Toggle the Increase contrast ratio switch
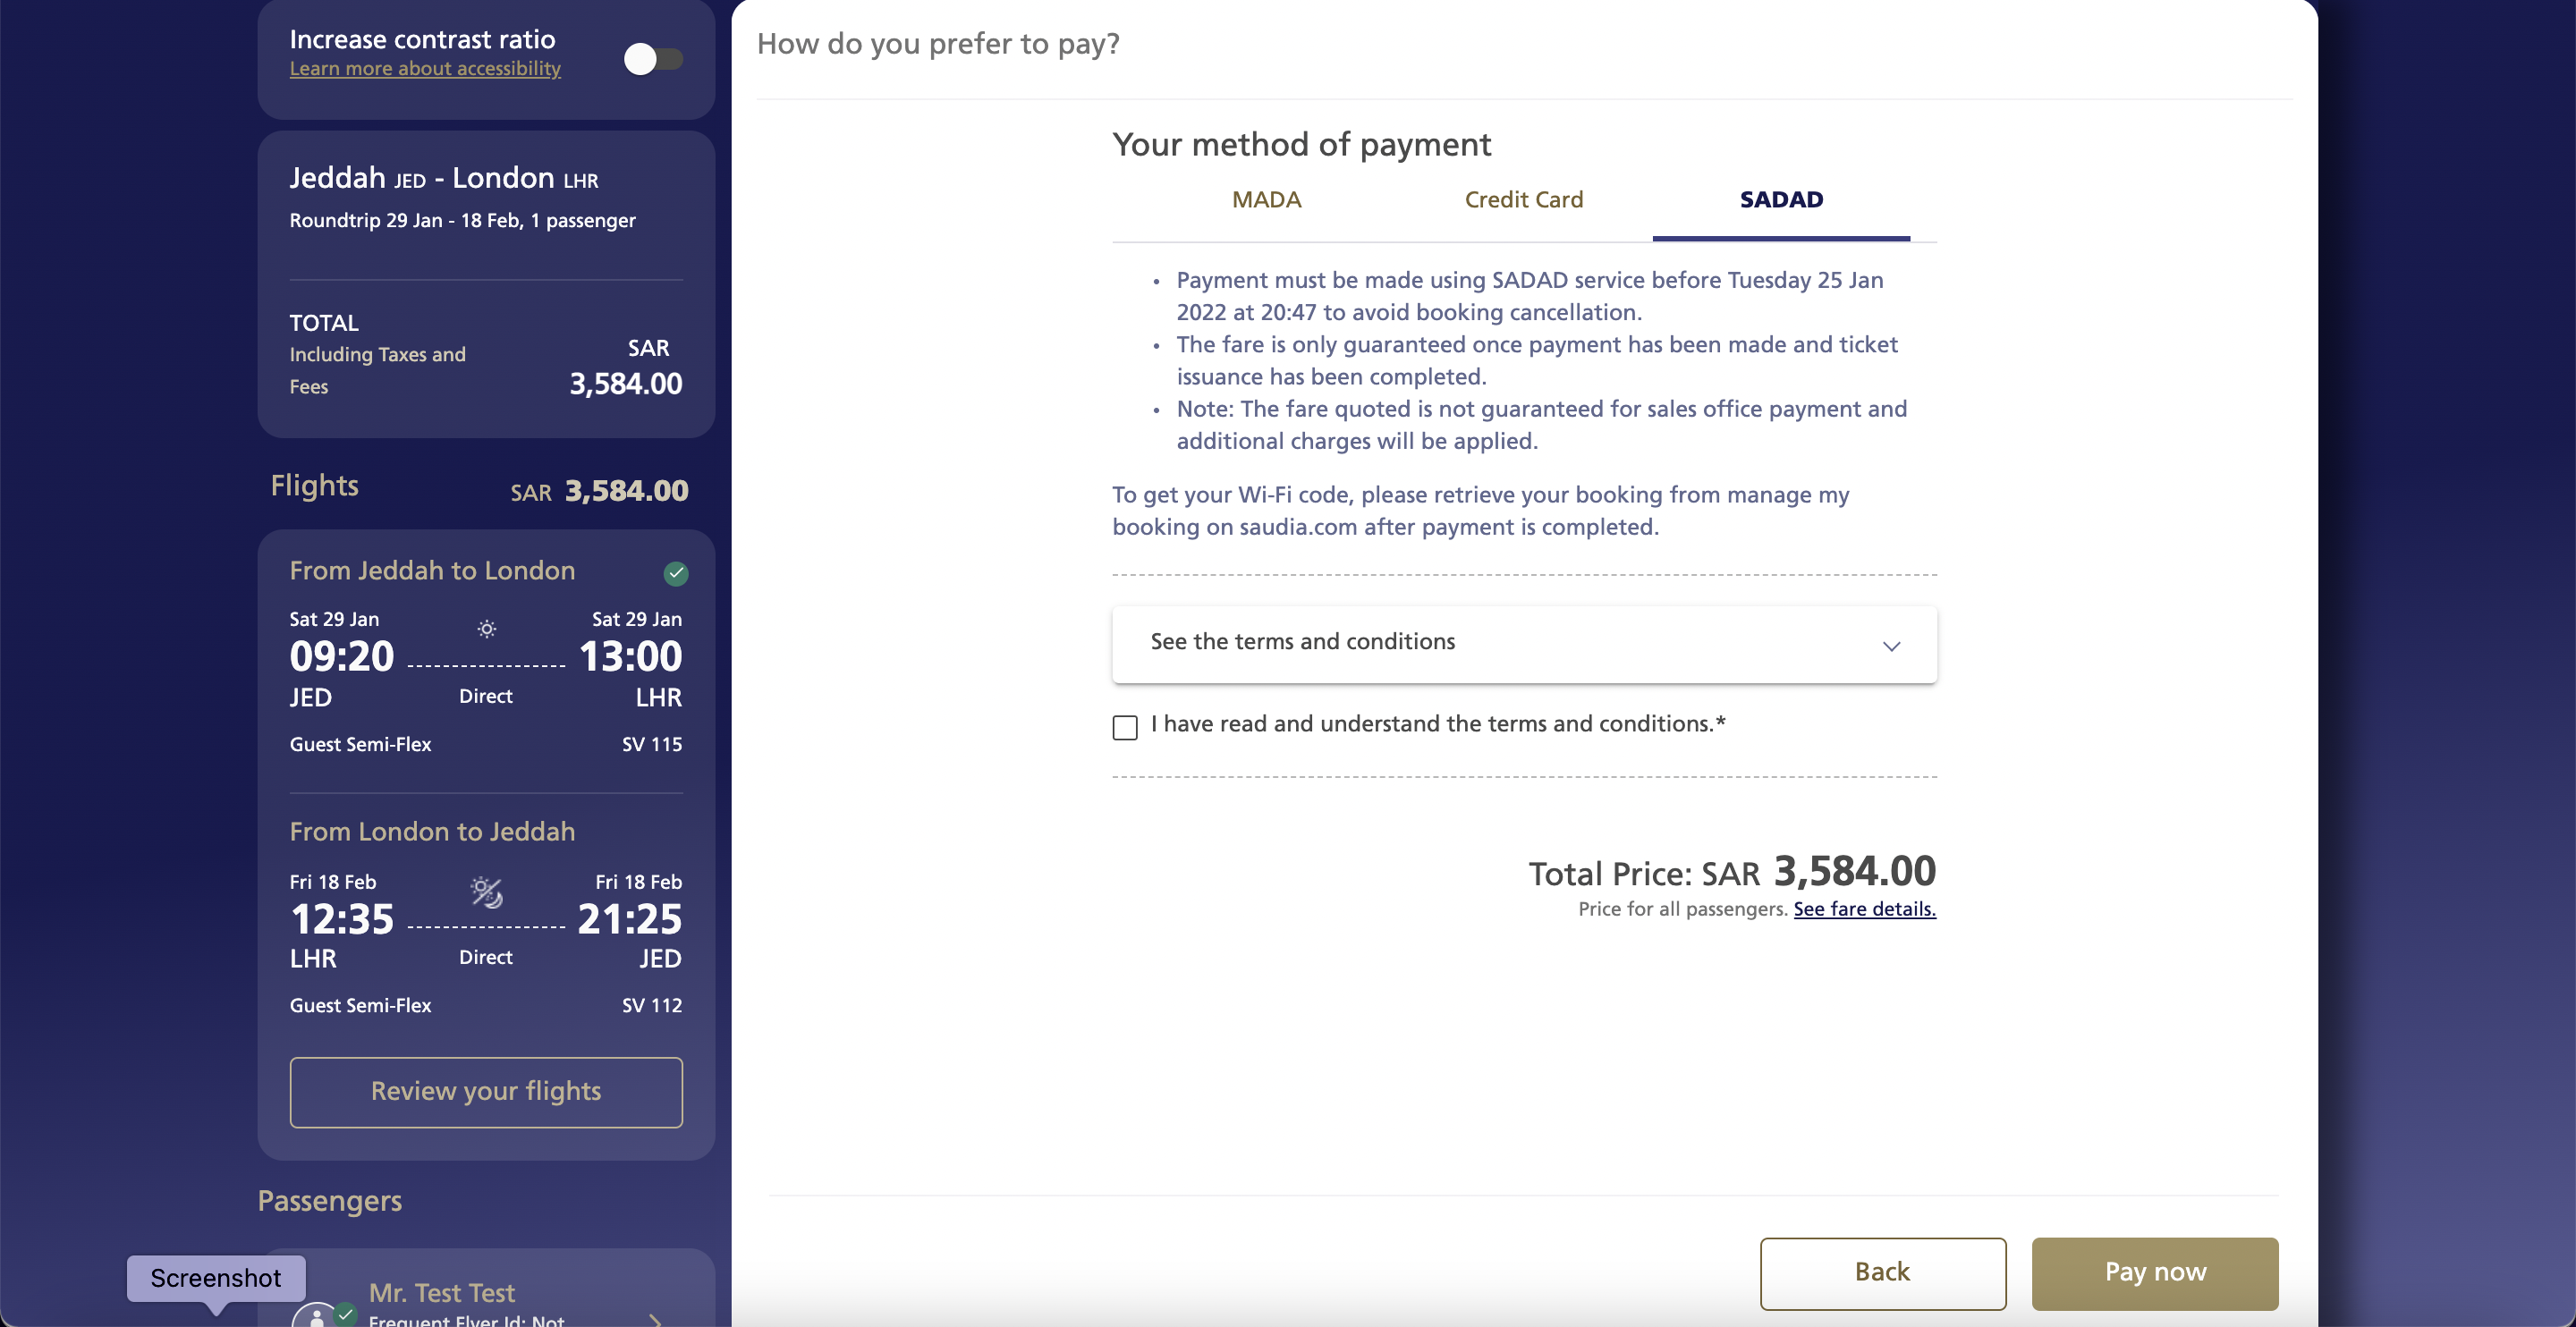This screenshot has width=2576, height=1327. (x=653, y=59)
